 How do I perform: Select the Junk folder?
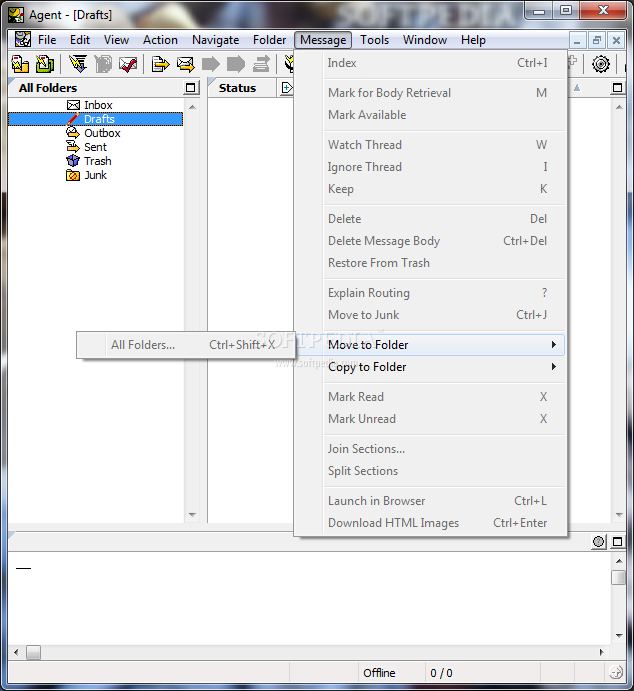pos(95,175)
